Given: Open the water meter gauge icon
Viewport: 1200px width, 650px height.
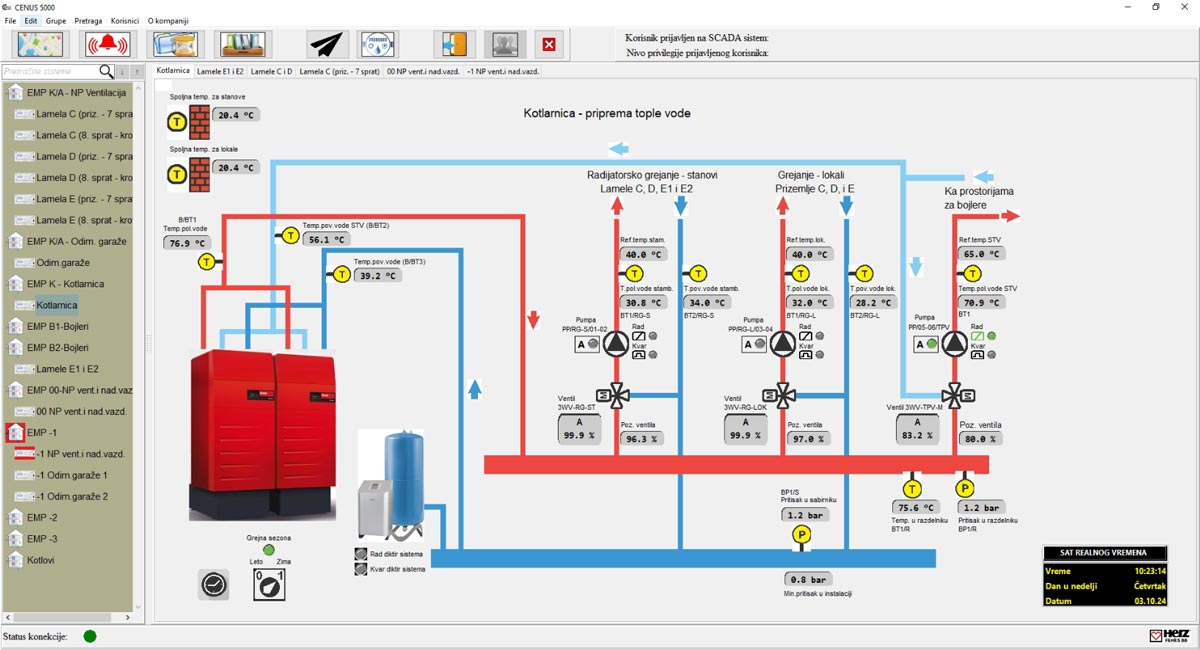Looking at the screenshot, I should click(377, 44).
